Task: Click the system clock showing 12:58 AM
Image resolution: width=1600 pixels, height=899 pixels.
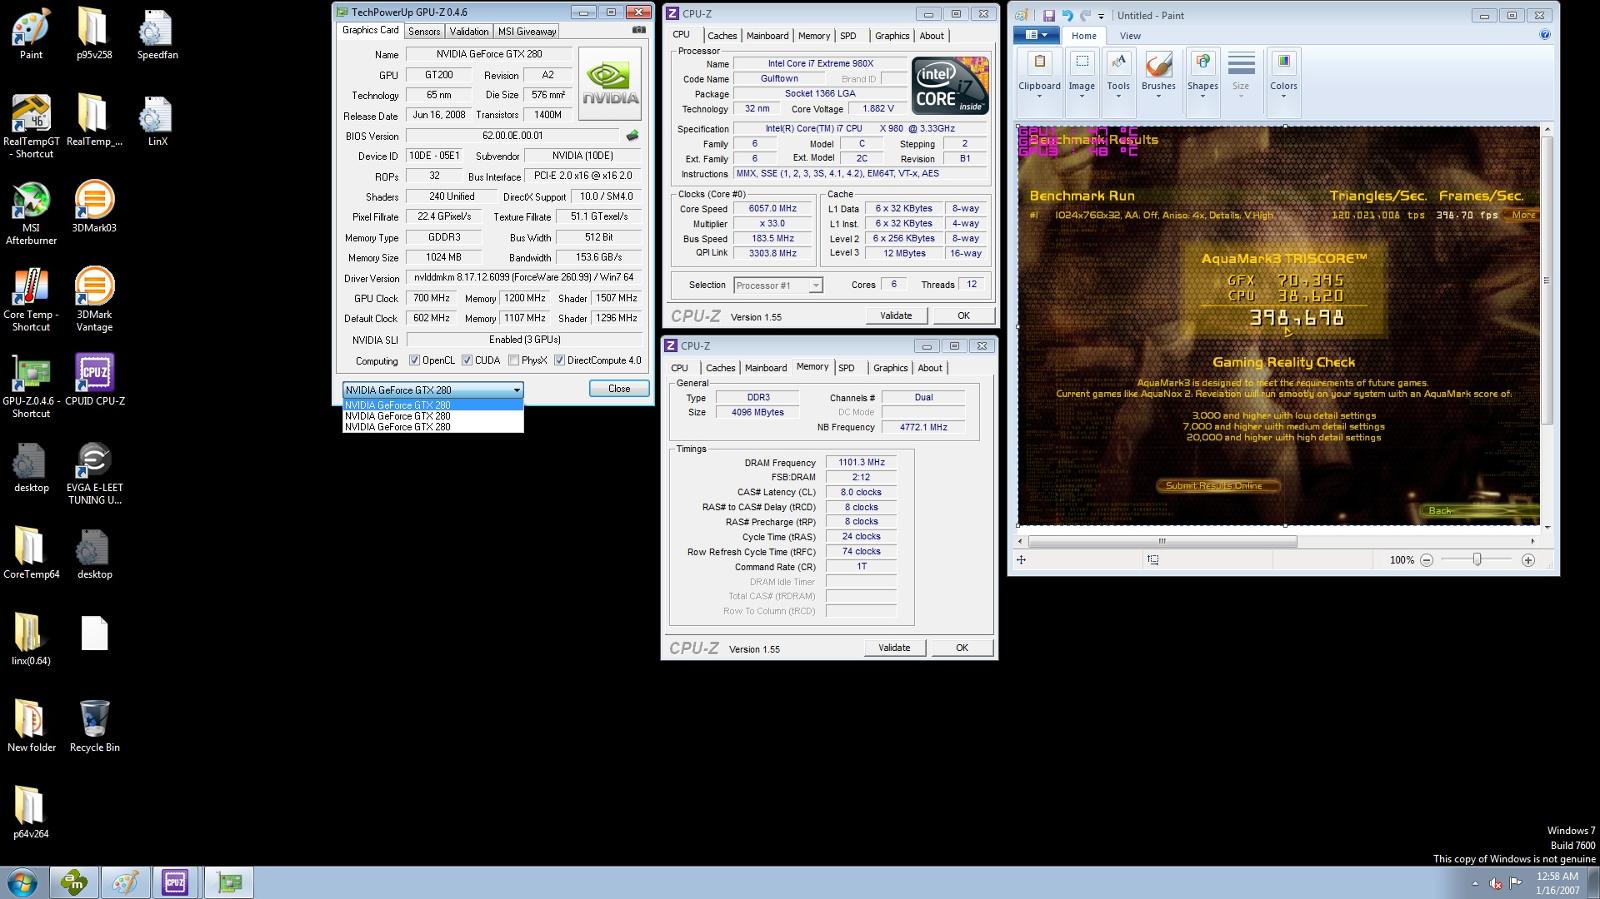Action: (1557, 876)
